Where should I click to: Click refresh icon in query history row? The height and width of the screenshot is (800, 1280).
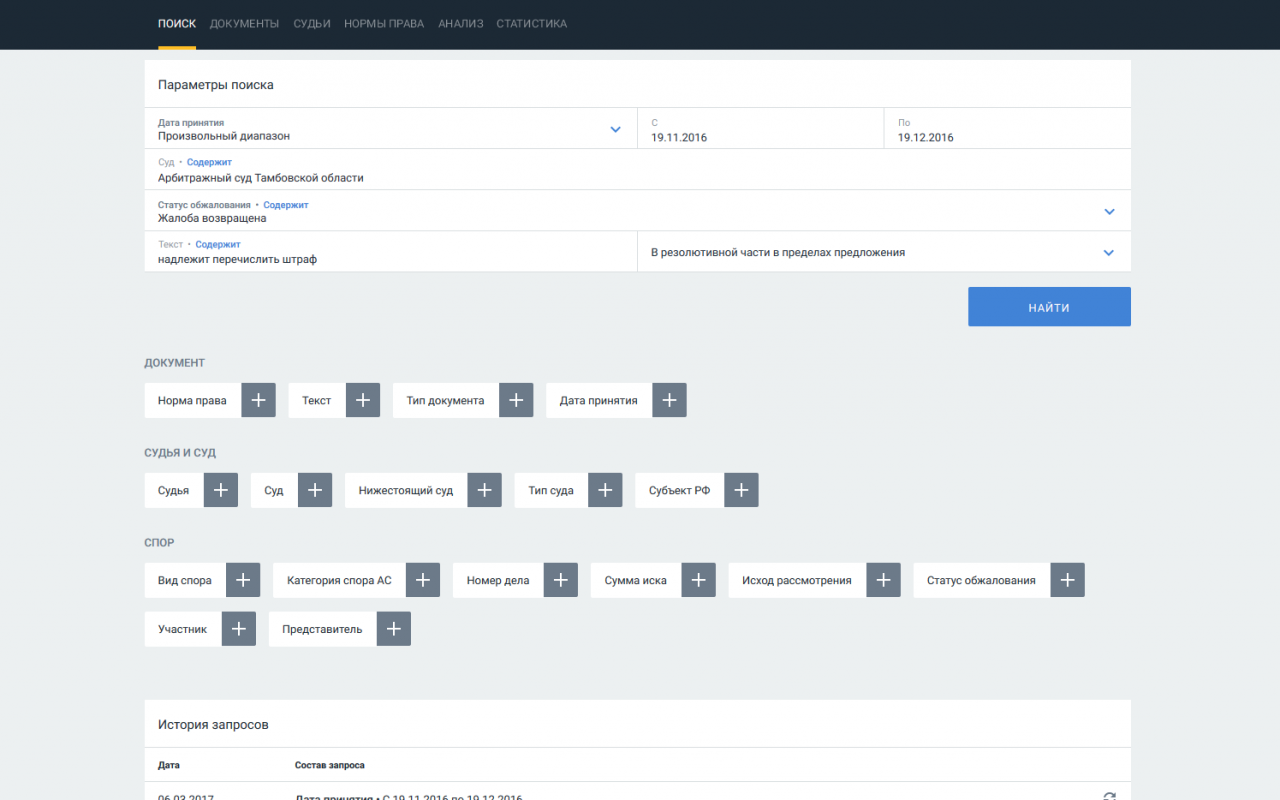(x=1109, y=796)
